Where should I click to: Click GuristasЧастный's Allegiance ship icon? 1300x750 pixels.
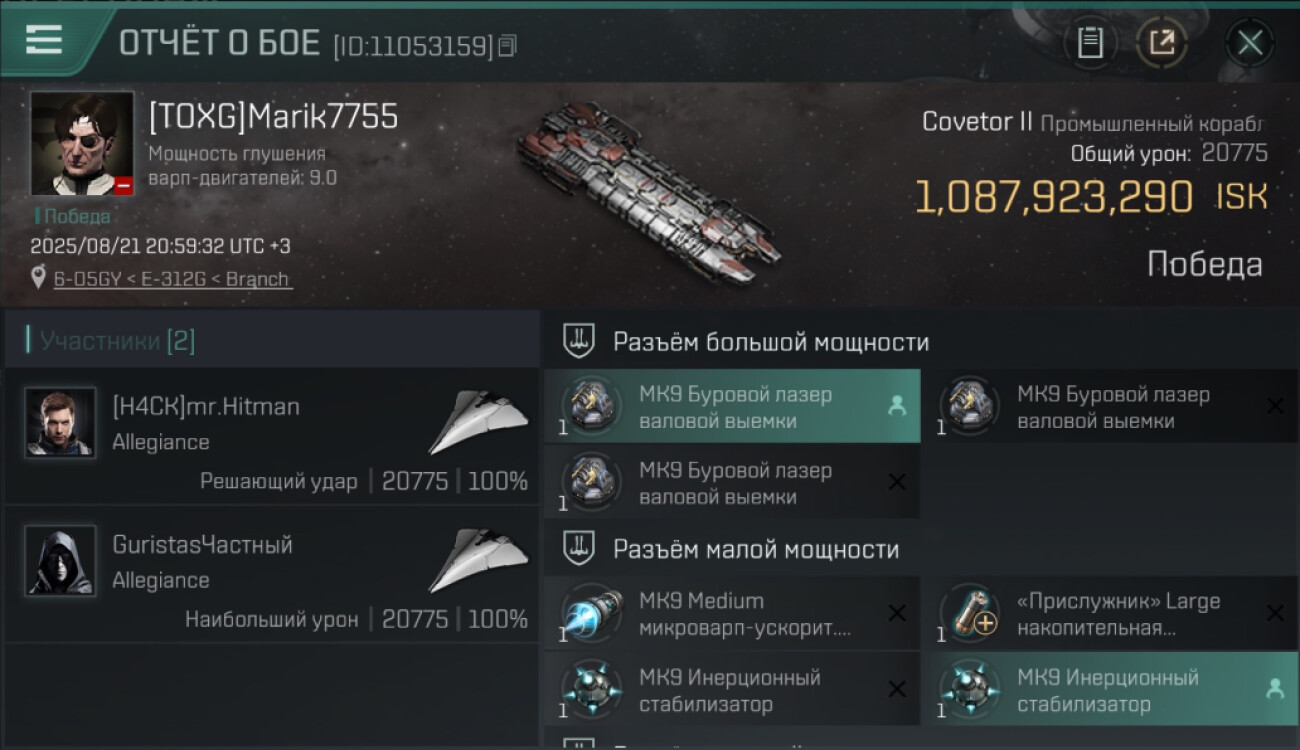click(479, 561)
